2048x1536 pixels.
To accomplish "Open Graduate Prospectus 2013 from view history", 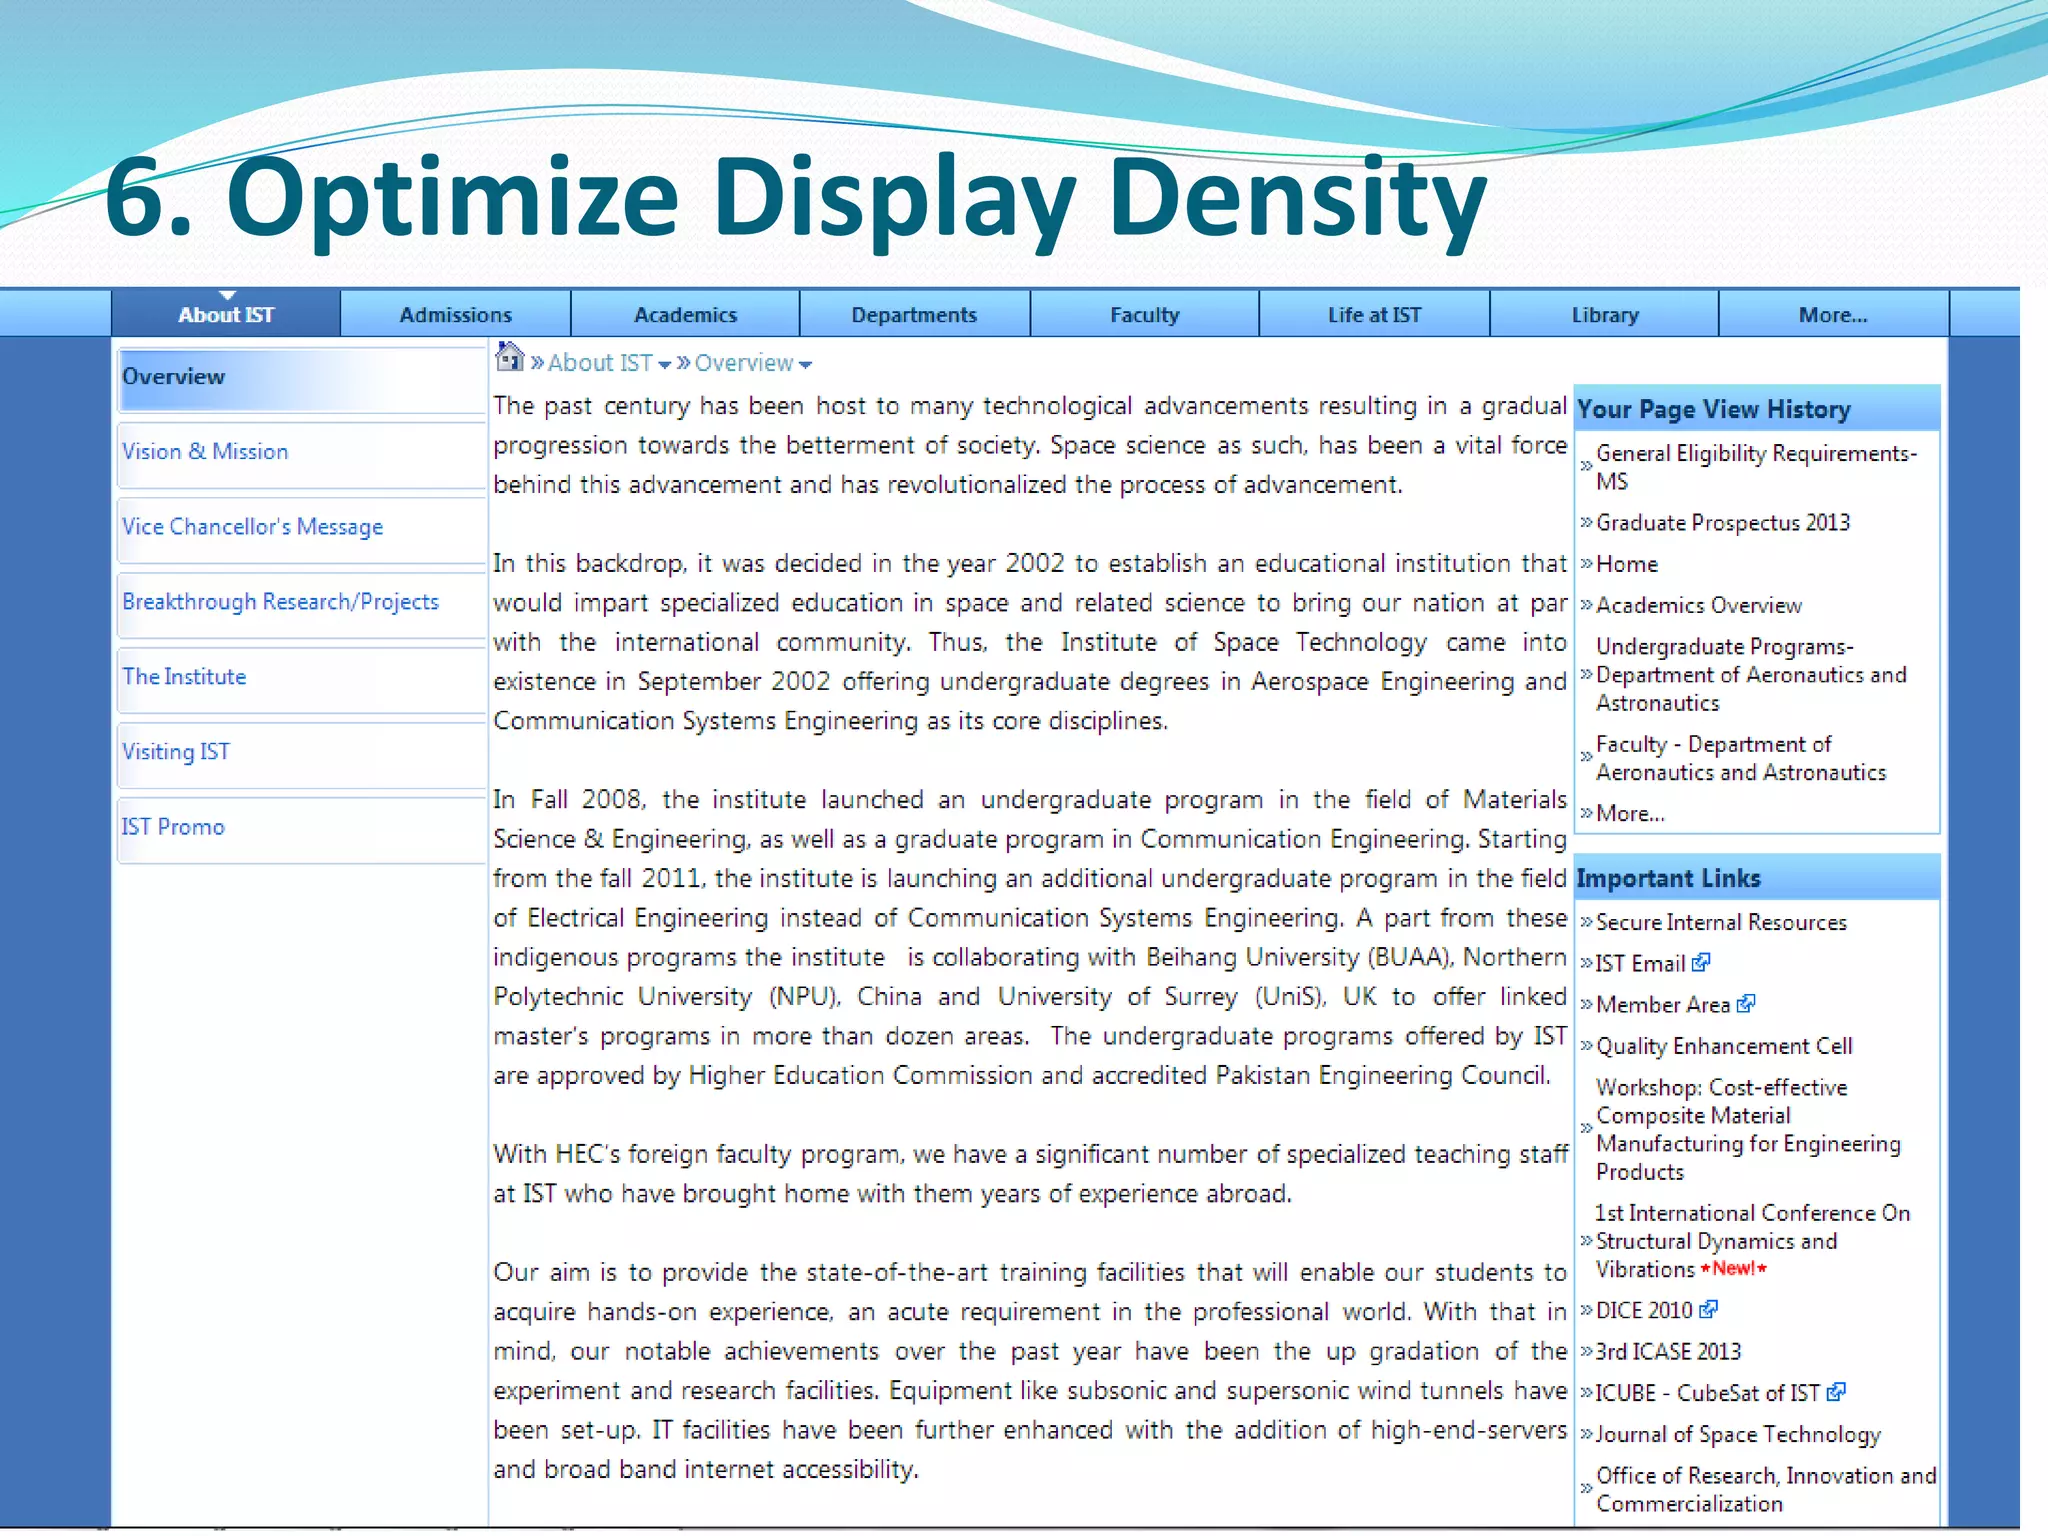I will 1722,523.
